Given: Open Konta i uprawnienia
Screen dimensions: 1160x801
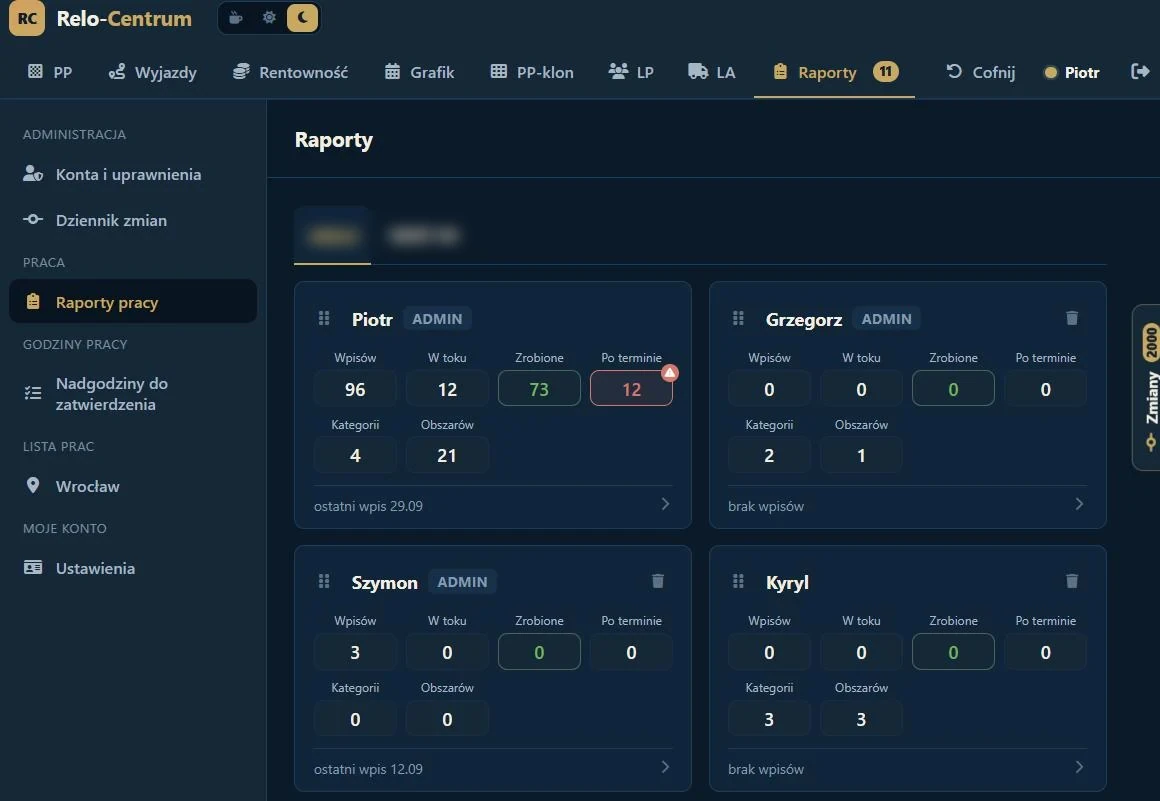Looking at the screenshot, I should 133,175.
